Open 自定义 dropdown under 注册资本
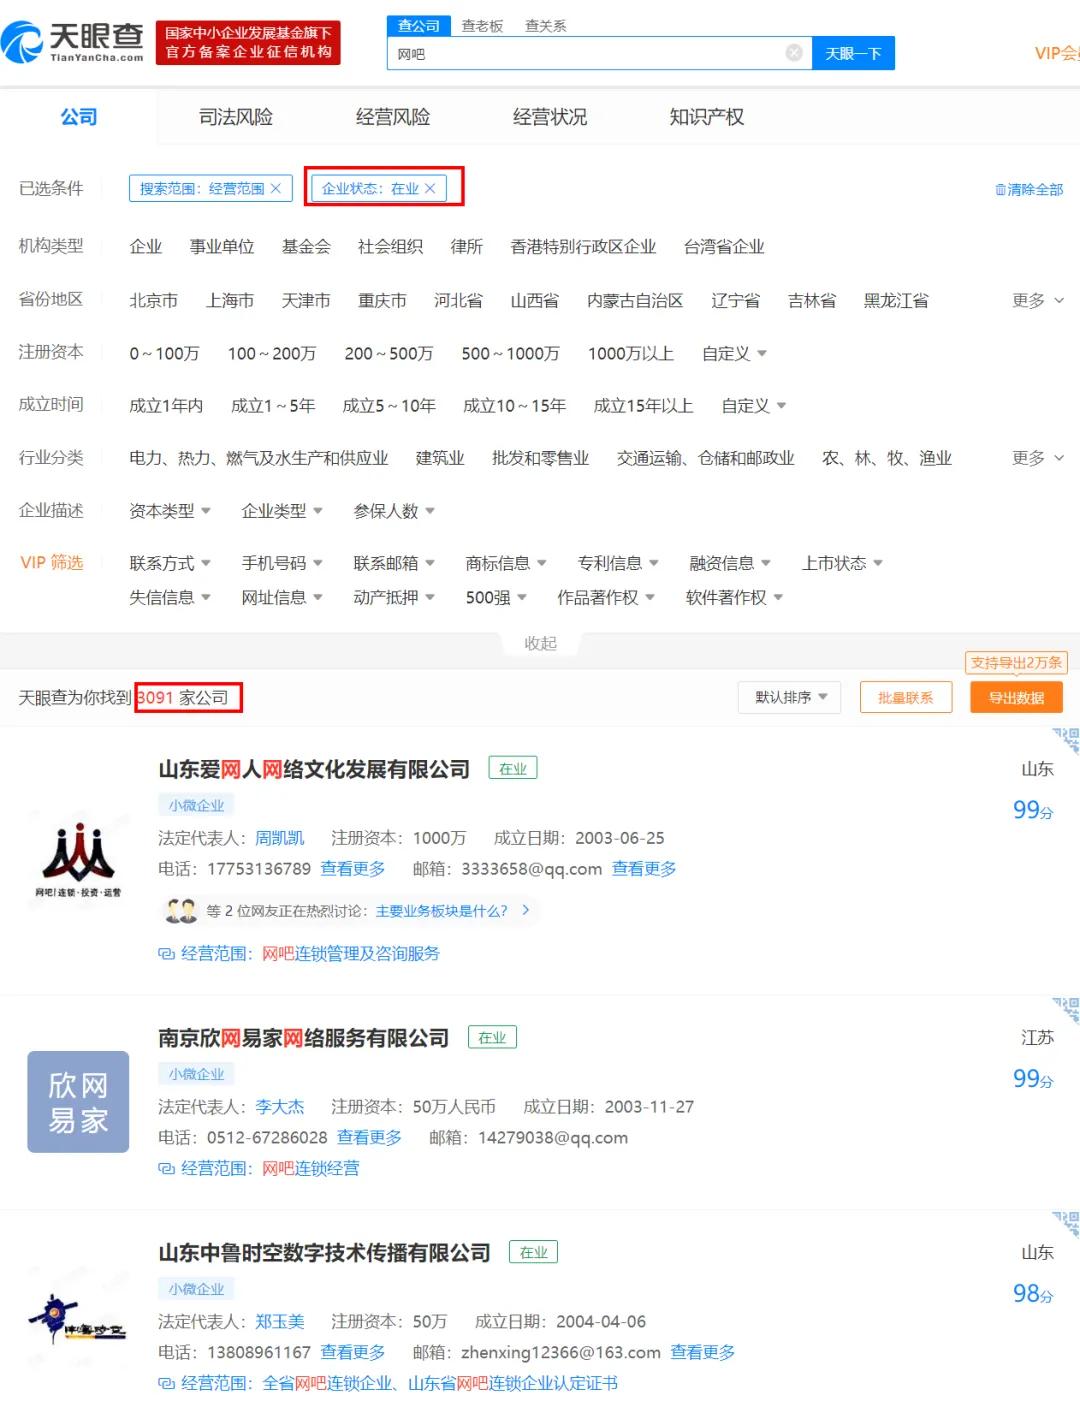Image resolution: width=1080 pixels, height=1419 pixels. click(735, 353)
